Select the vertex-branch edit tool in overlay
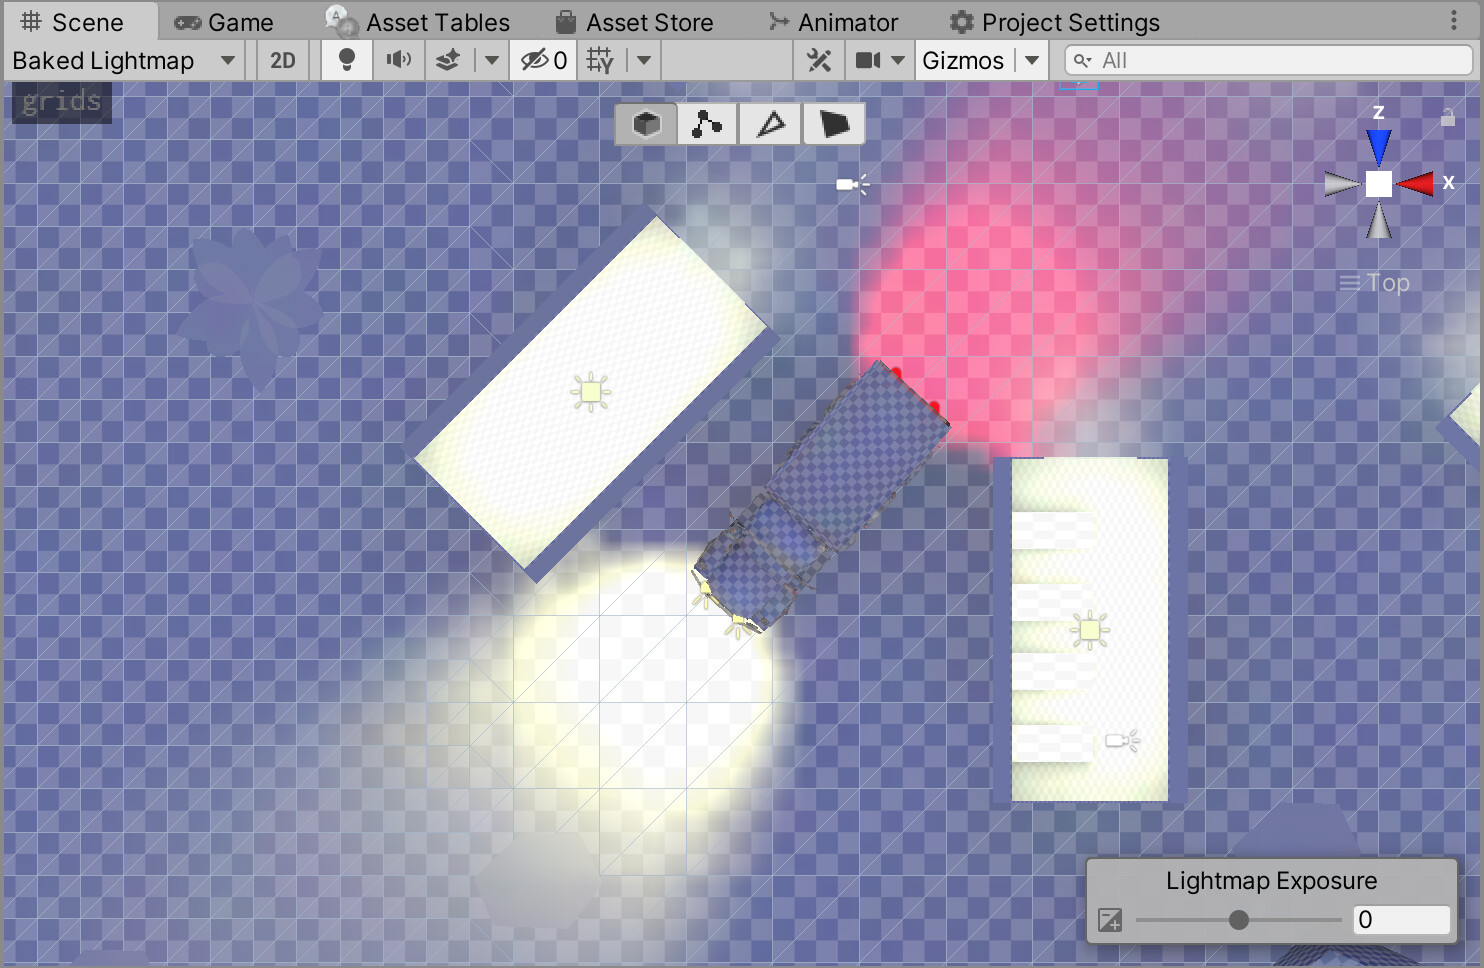Image resolution: width=1484 pixels, height=968 pixels. [x=708, y=124]
